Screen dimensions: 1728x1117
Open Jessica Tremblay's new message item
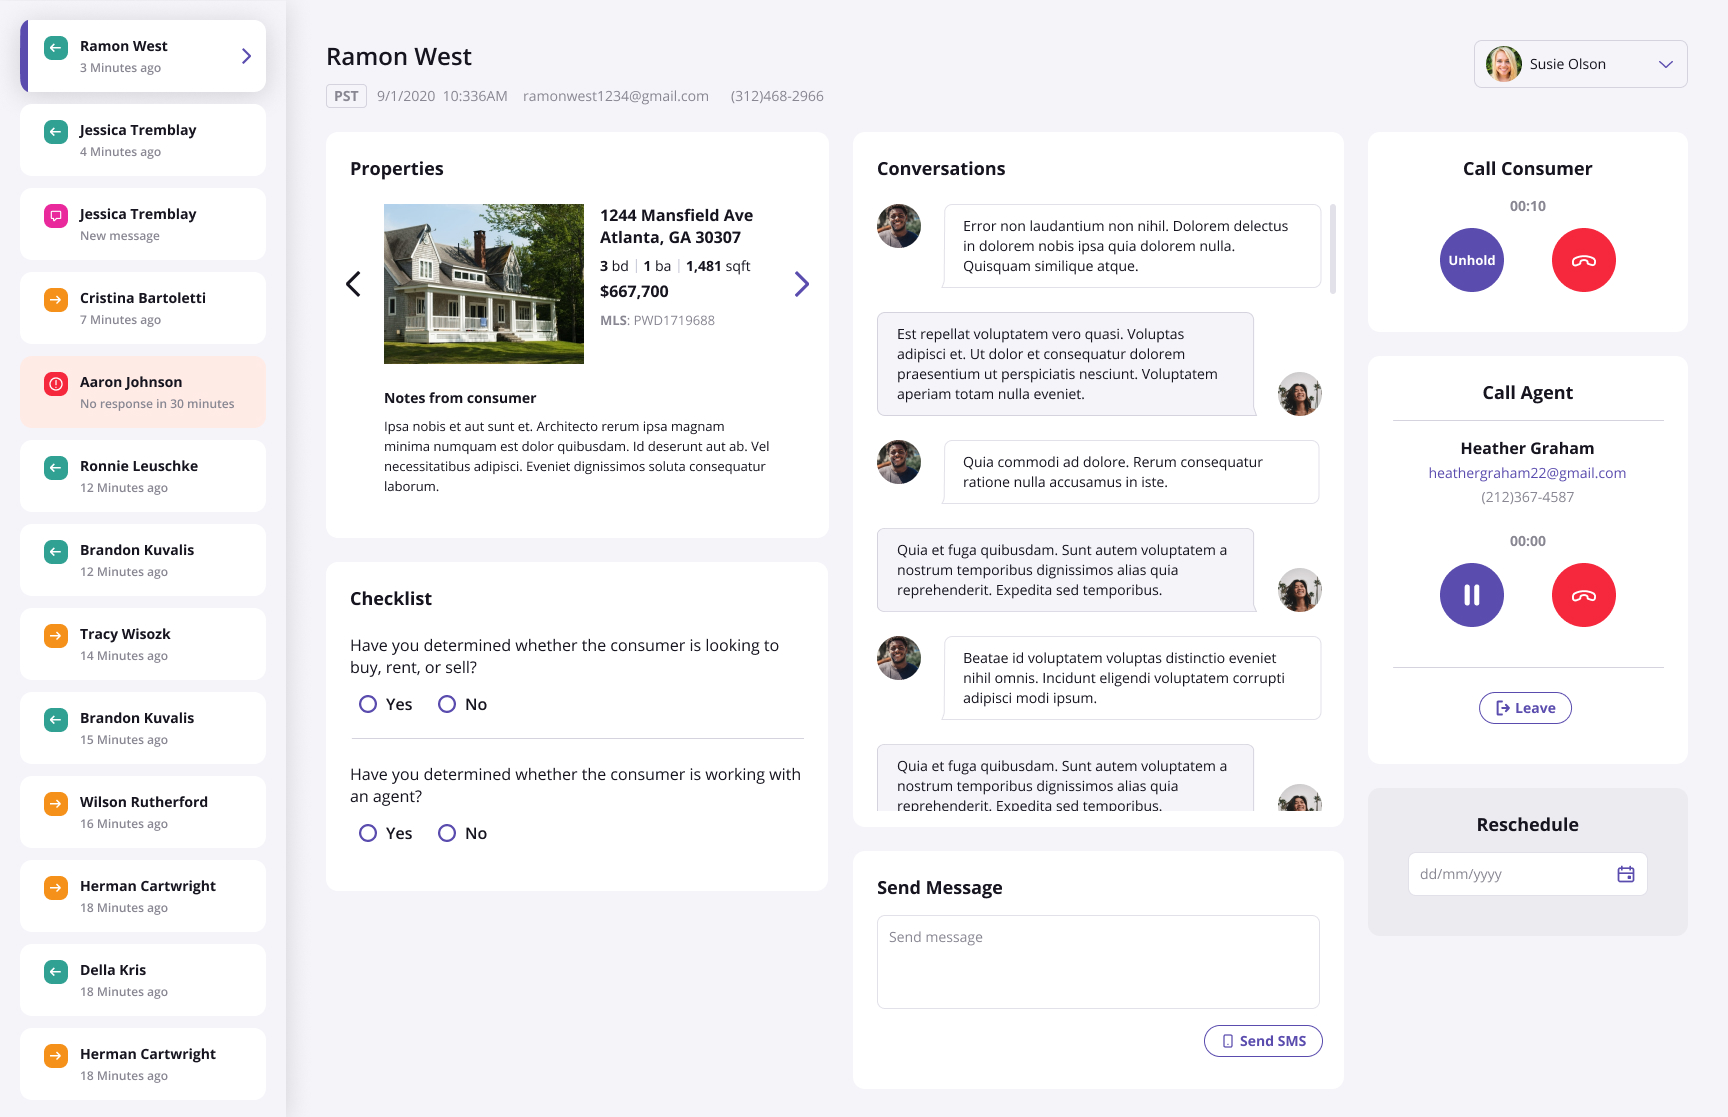tap(143, 224)
